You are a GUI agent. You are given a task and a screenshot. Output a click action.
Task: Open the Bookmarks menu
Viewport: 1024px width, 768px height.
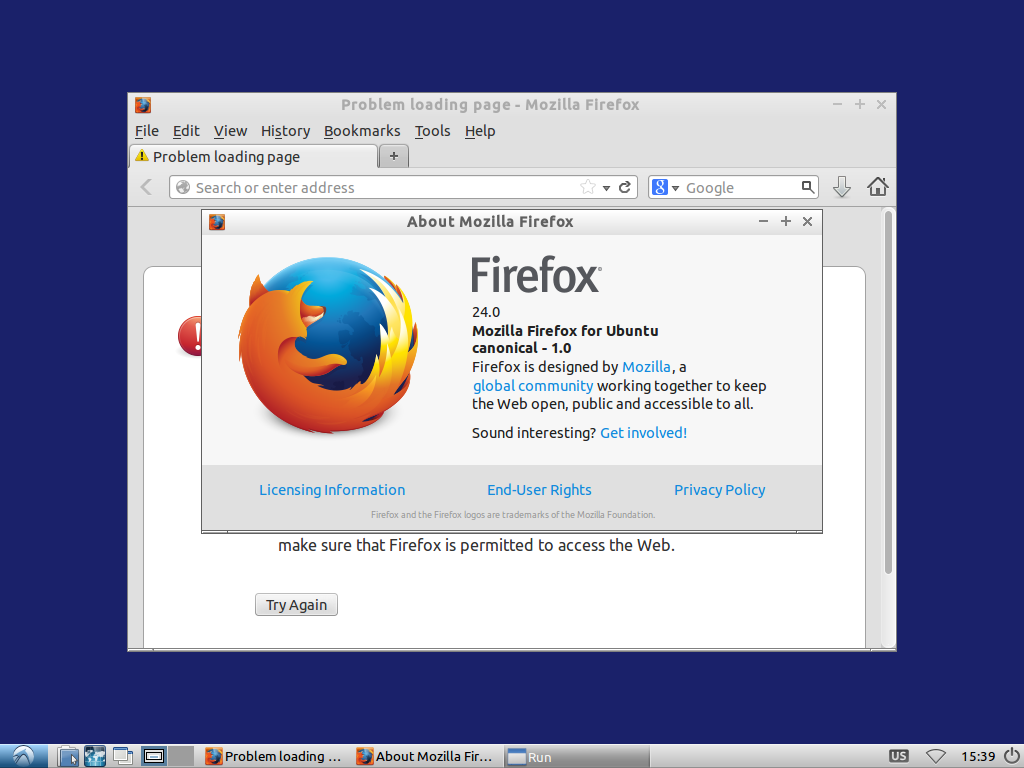[362, 131]
